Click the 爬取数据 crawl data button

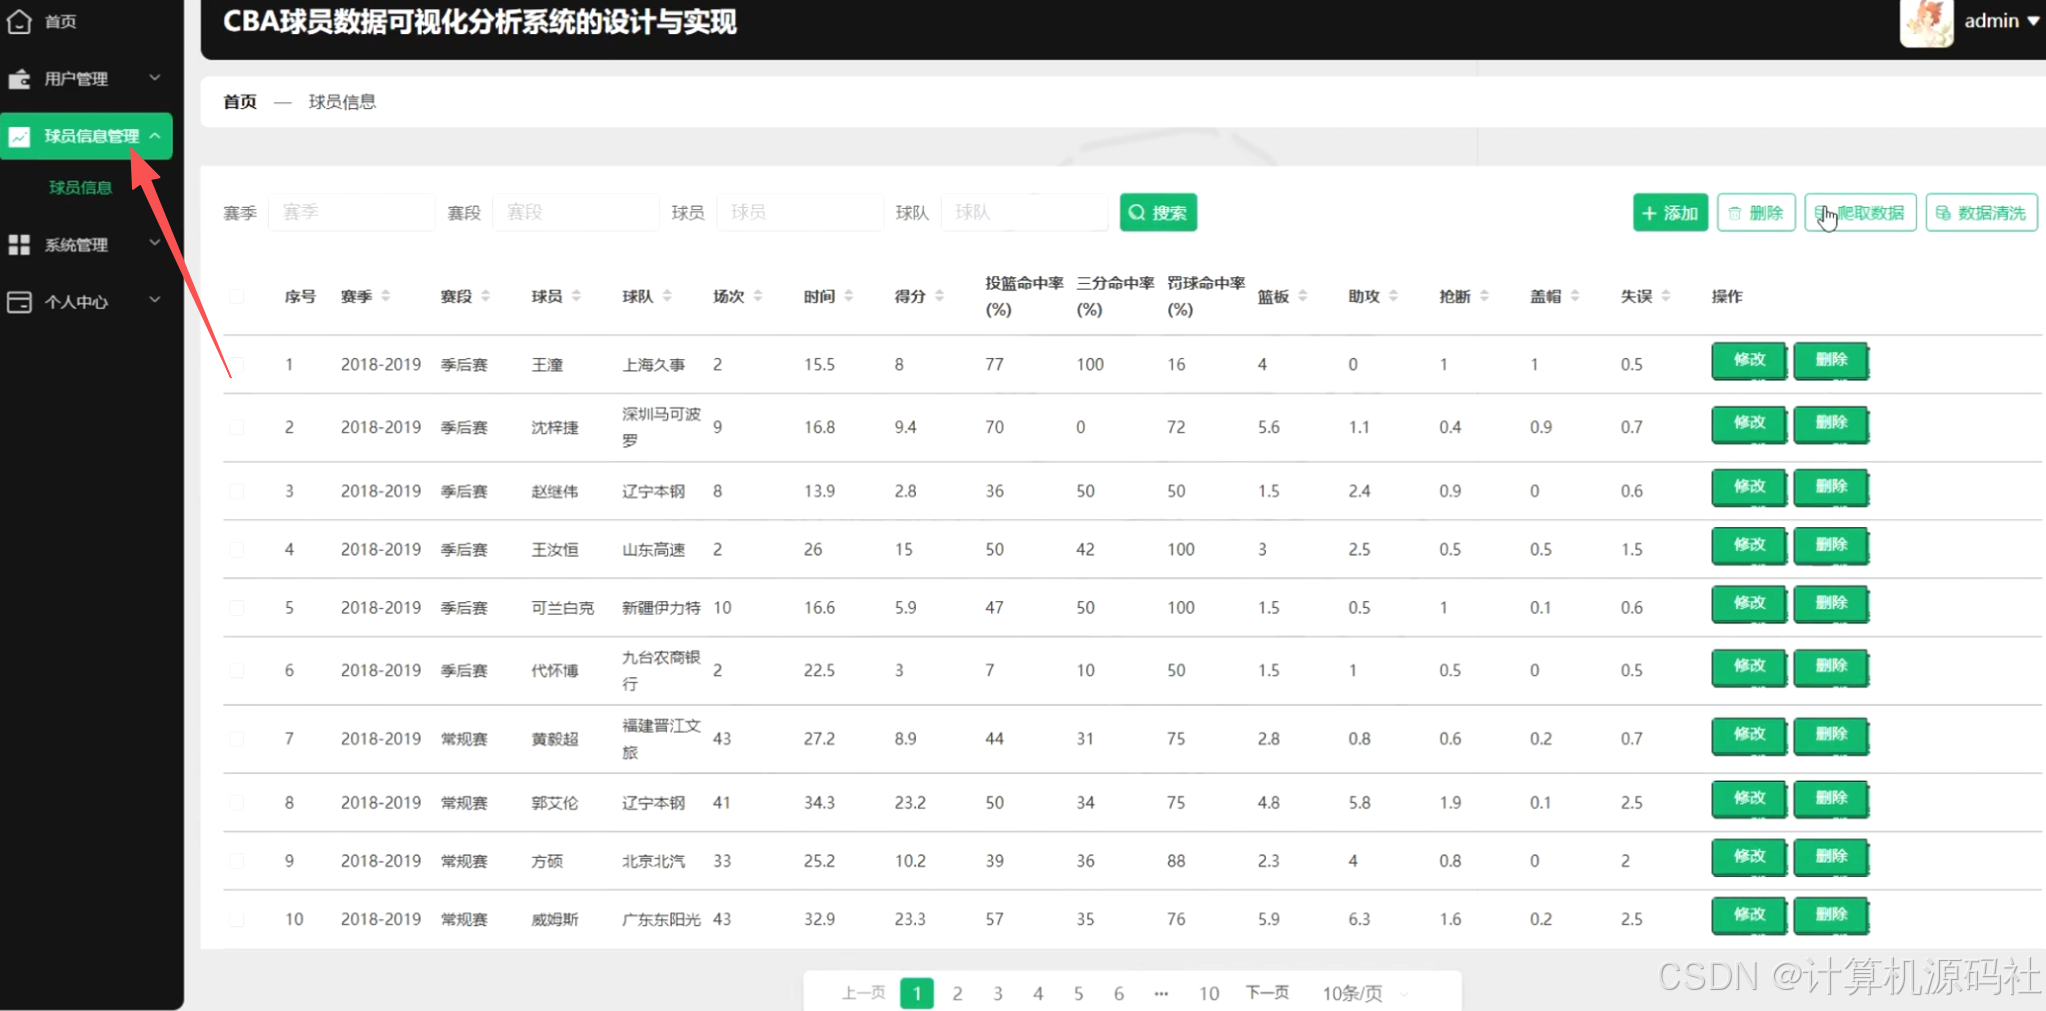click(x=1860, y=213)
